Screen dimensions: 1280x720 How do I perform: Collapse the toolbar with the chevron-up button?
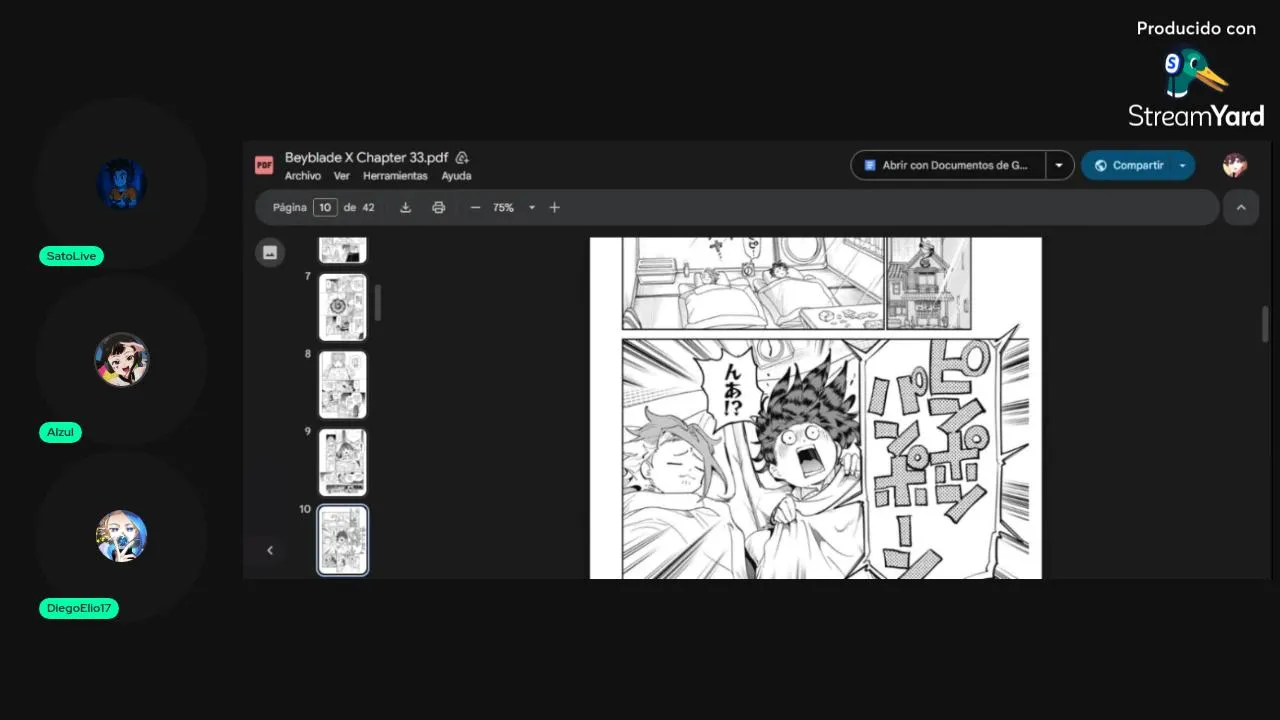pos(1241,207)
